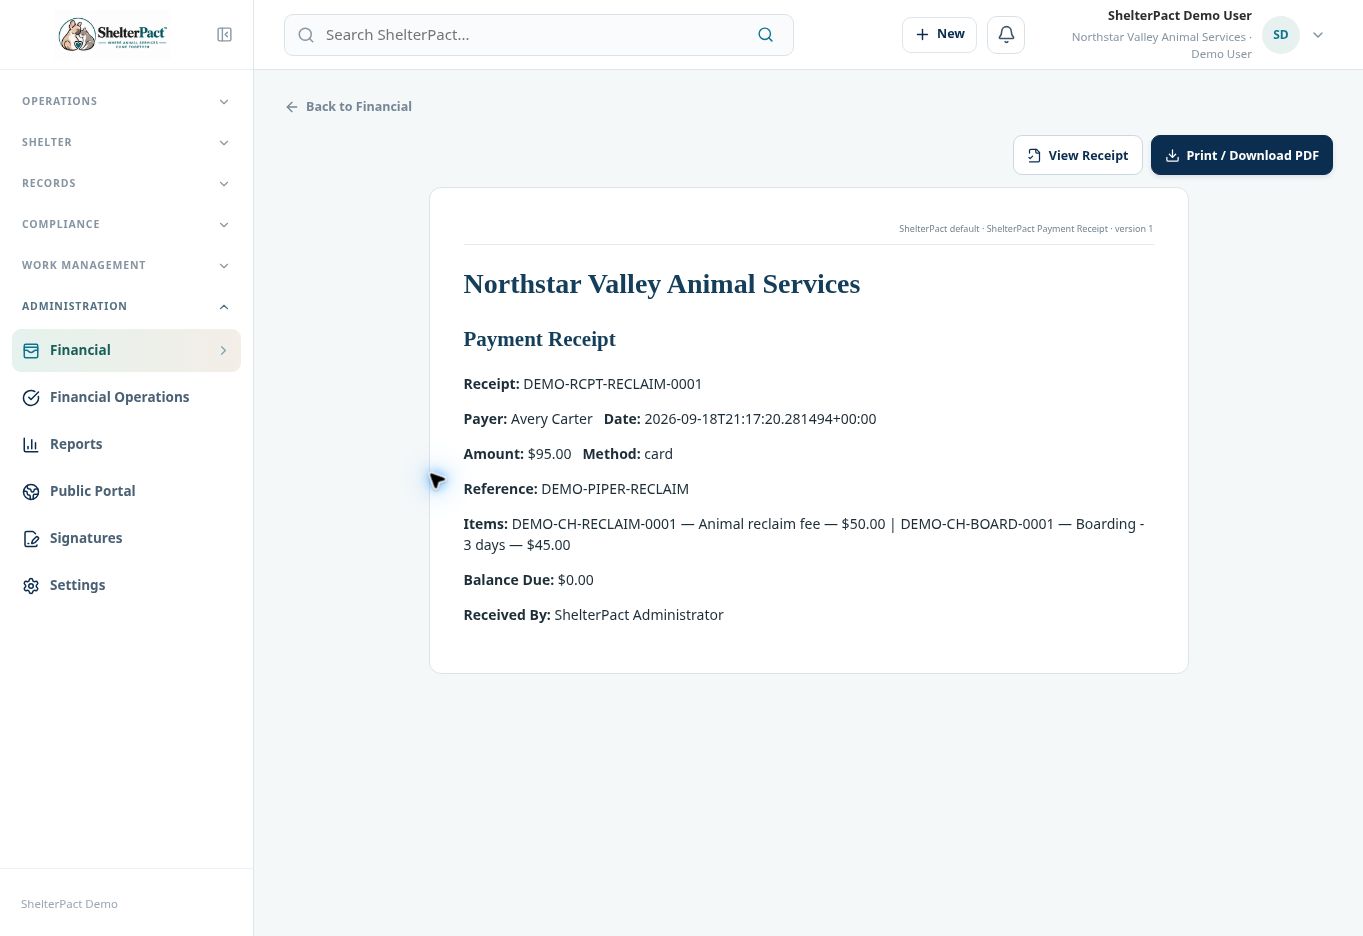Click the Financial wallet icon
The height and width of the screenshot is (936, 1363).
coord(31,350)
